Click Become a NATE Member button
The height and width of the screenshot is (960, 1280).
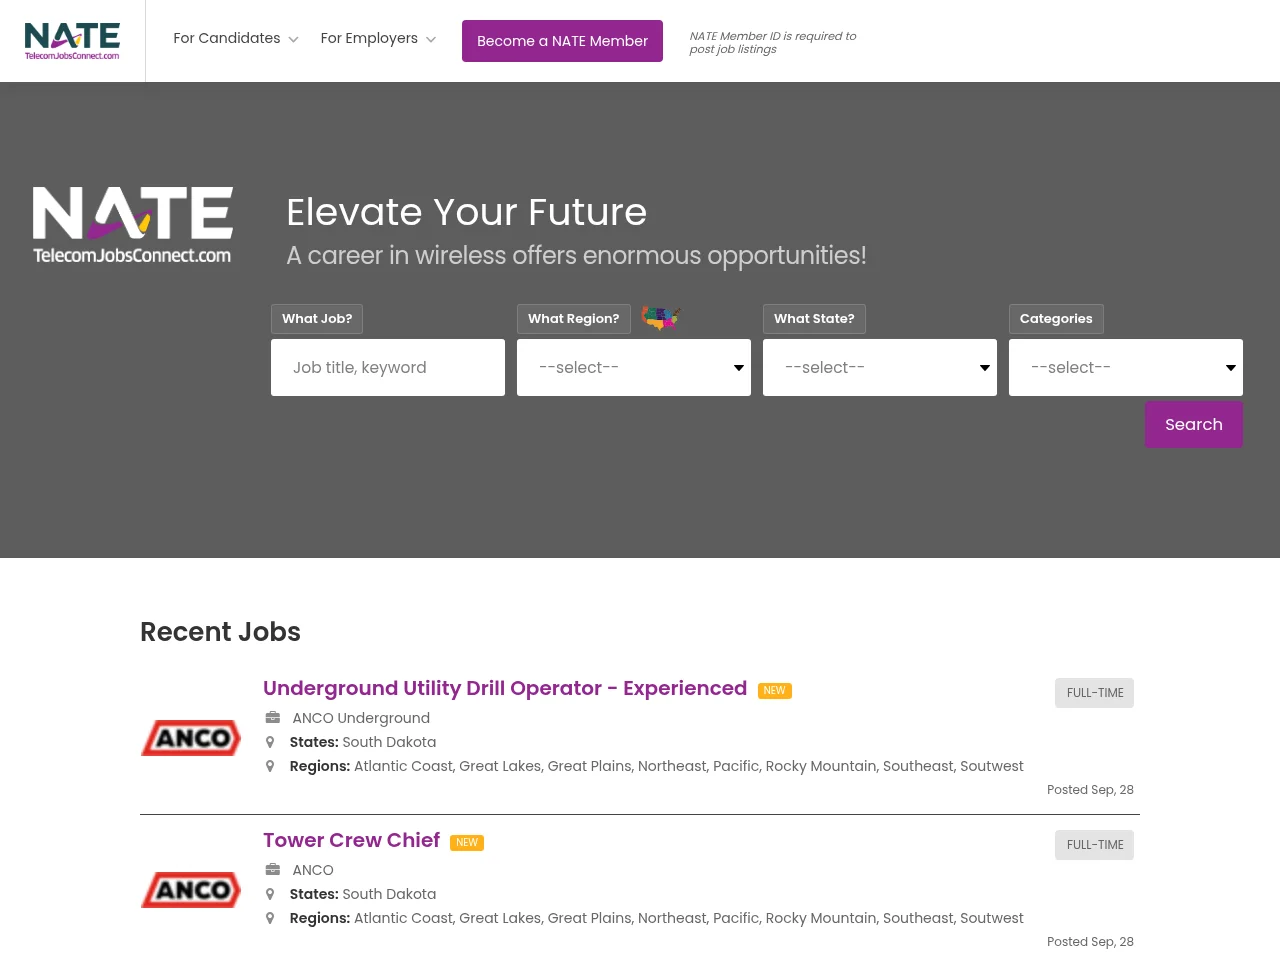(x=562, y=41)
